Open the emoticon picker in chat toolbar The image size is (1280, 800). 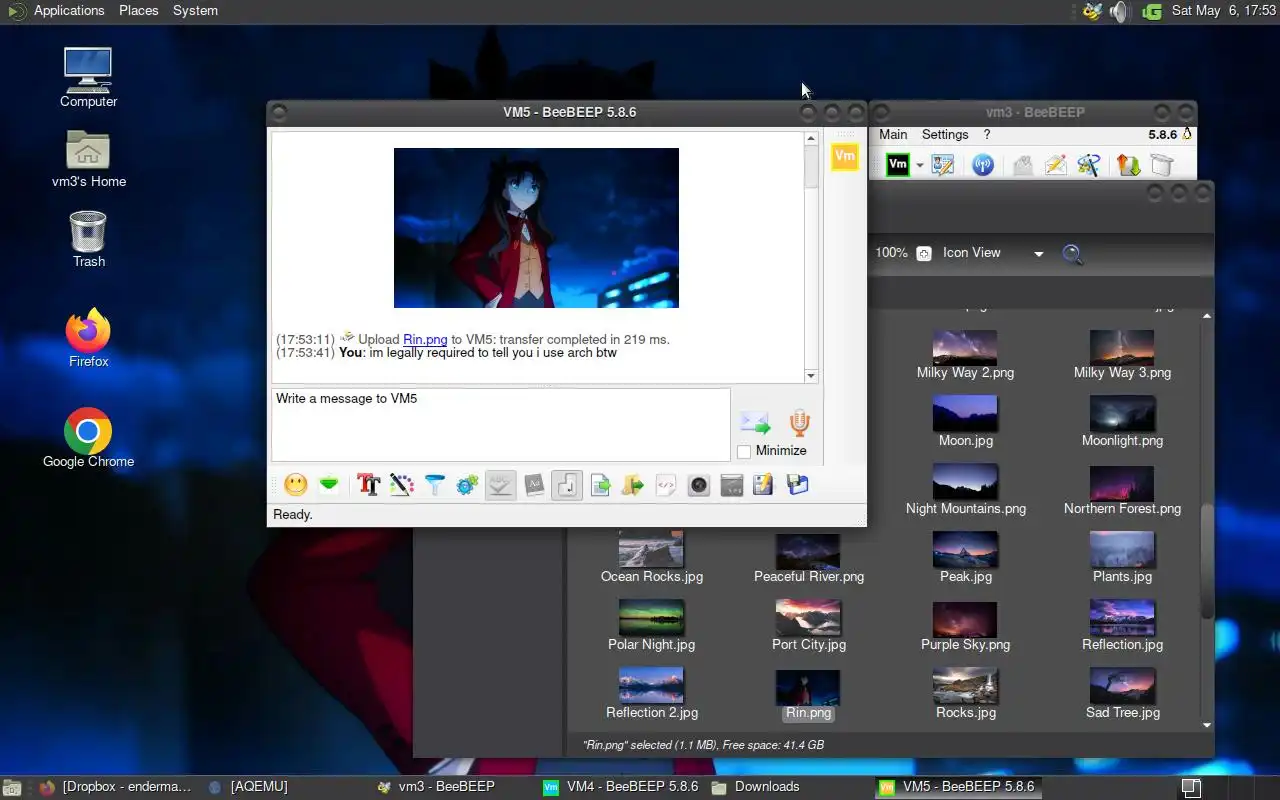(x=295, y=485)
